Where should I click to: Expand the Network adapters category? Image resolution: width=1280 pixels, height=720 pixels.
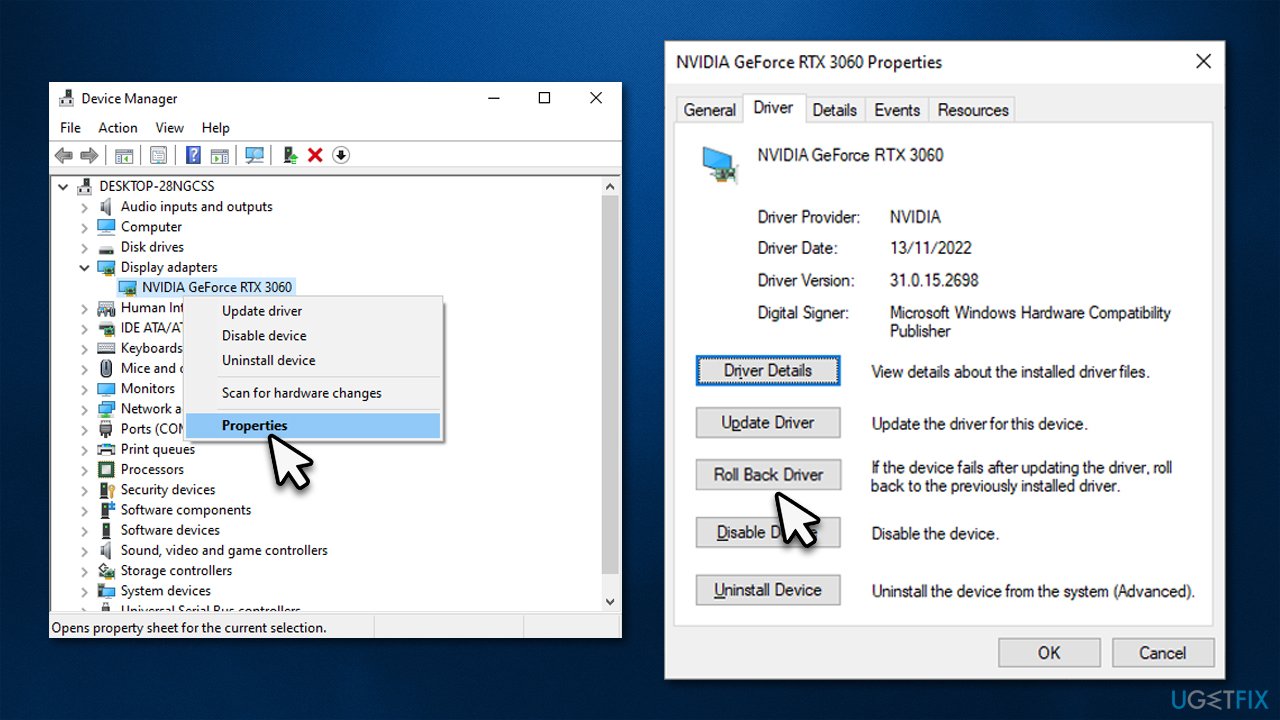85,408
